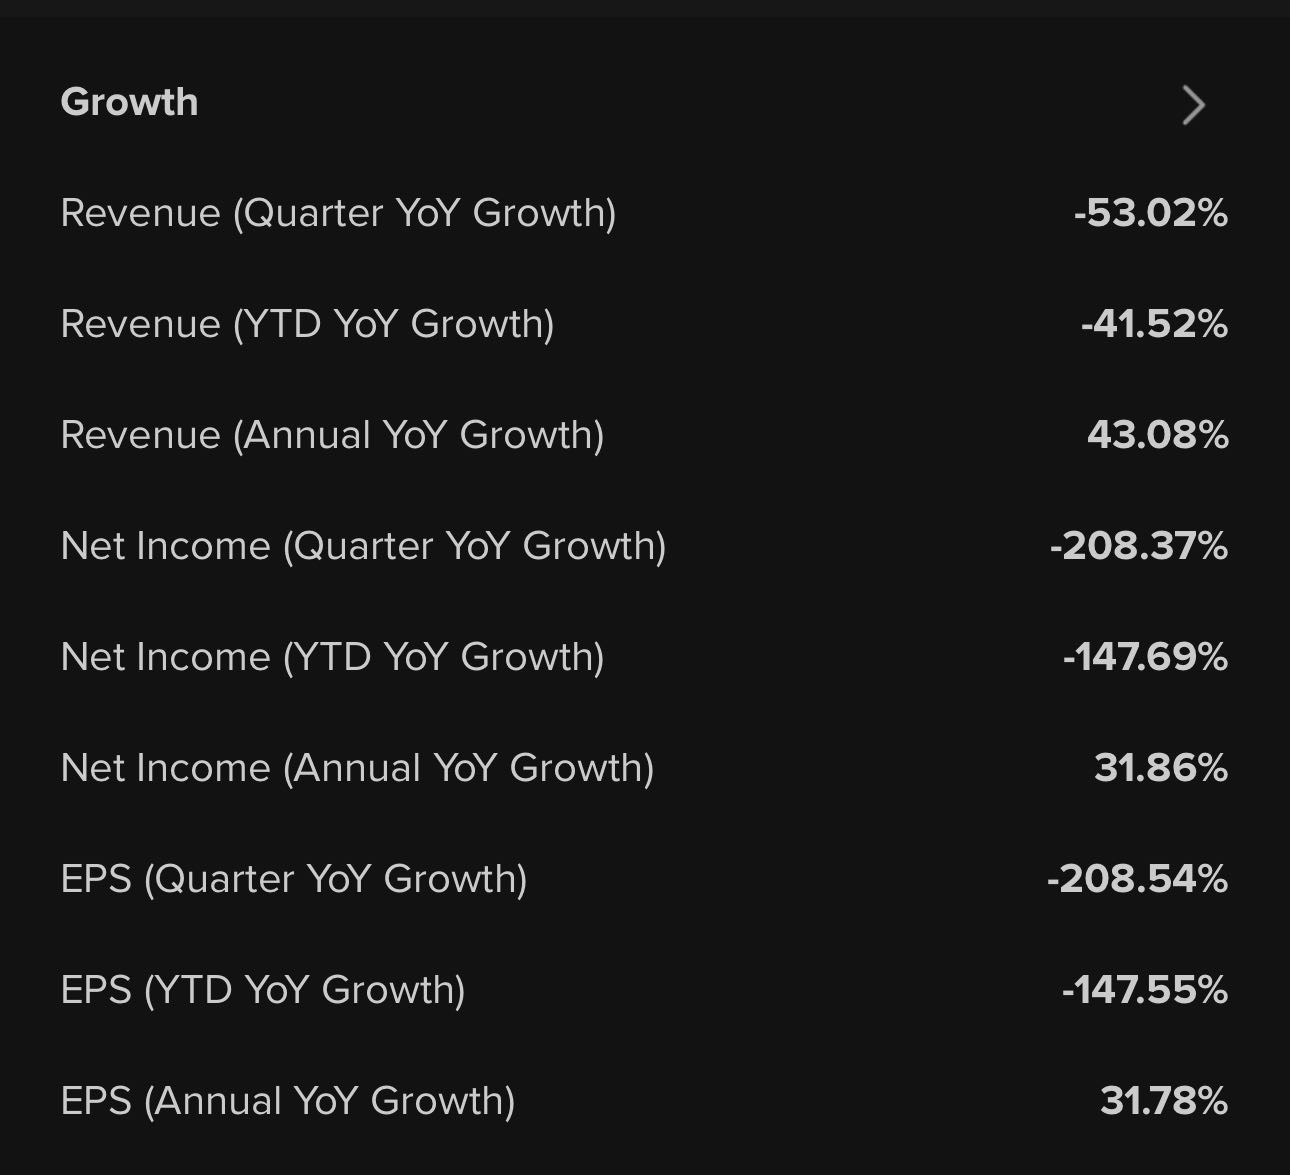The image size is (1290, 1175).
Task: Tap the -147.55% EPS YTD value
Action: coord(1144,990)
